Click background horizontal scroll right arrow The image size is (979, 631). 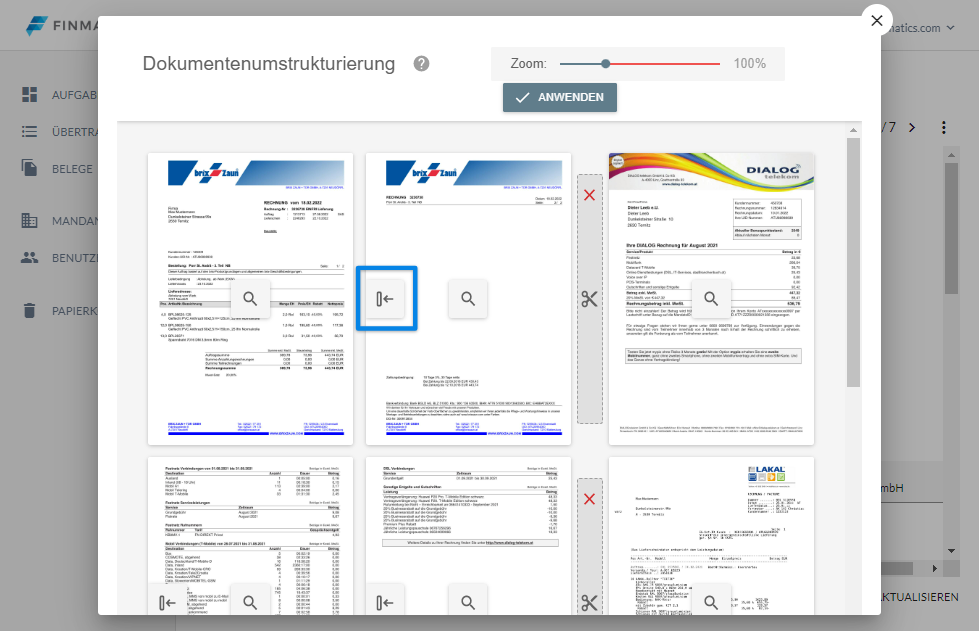pyautogui.click(x=935, y=569)
